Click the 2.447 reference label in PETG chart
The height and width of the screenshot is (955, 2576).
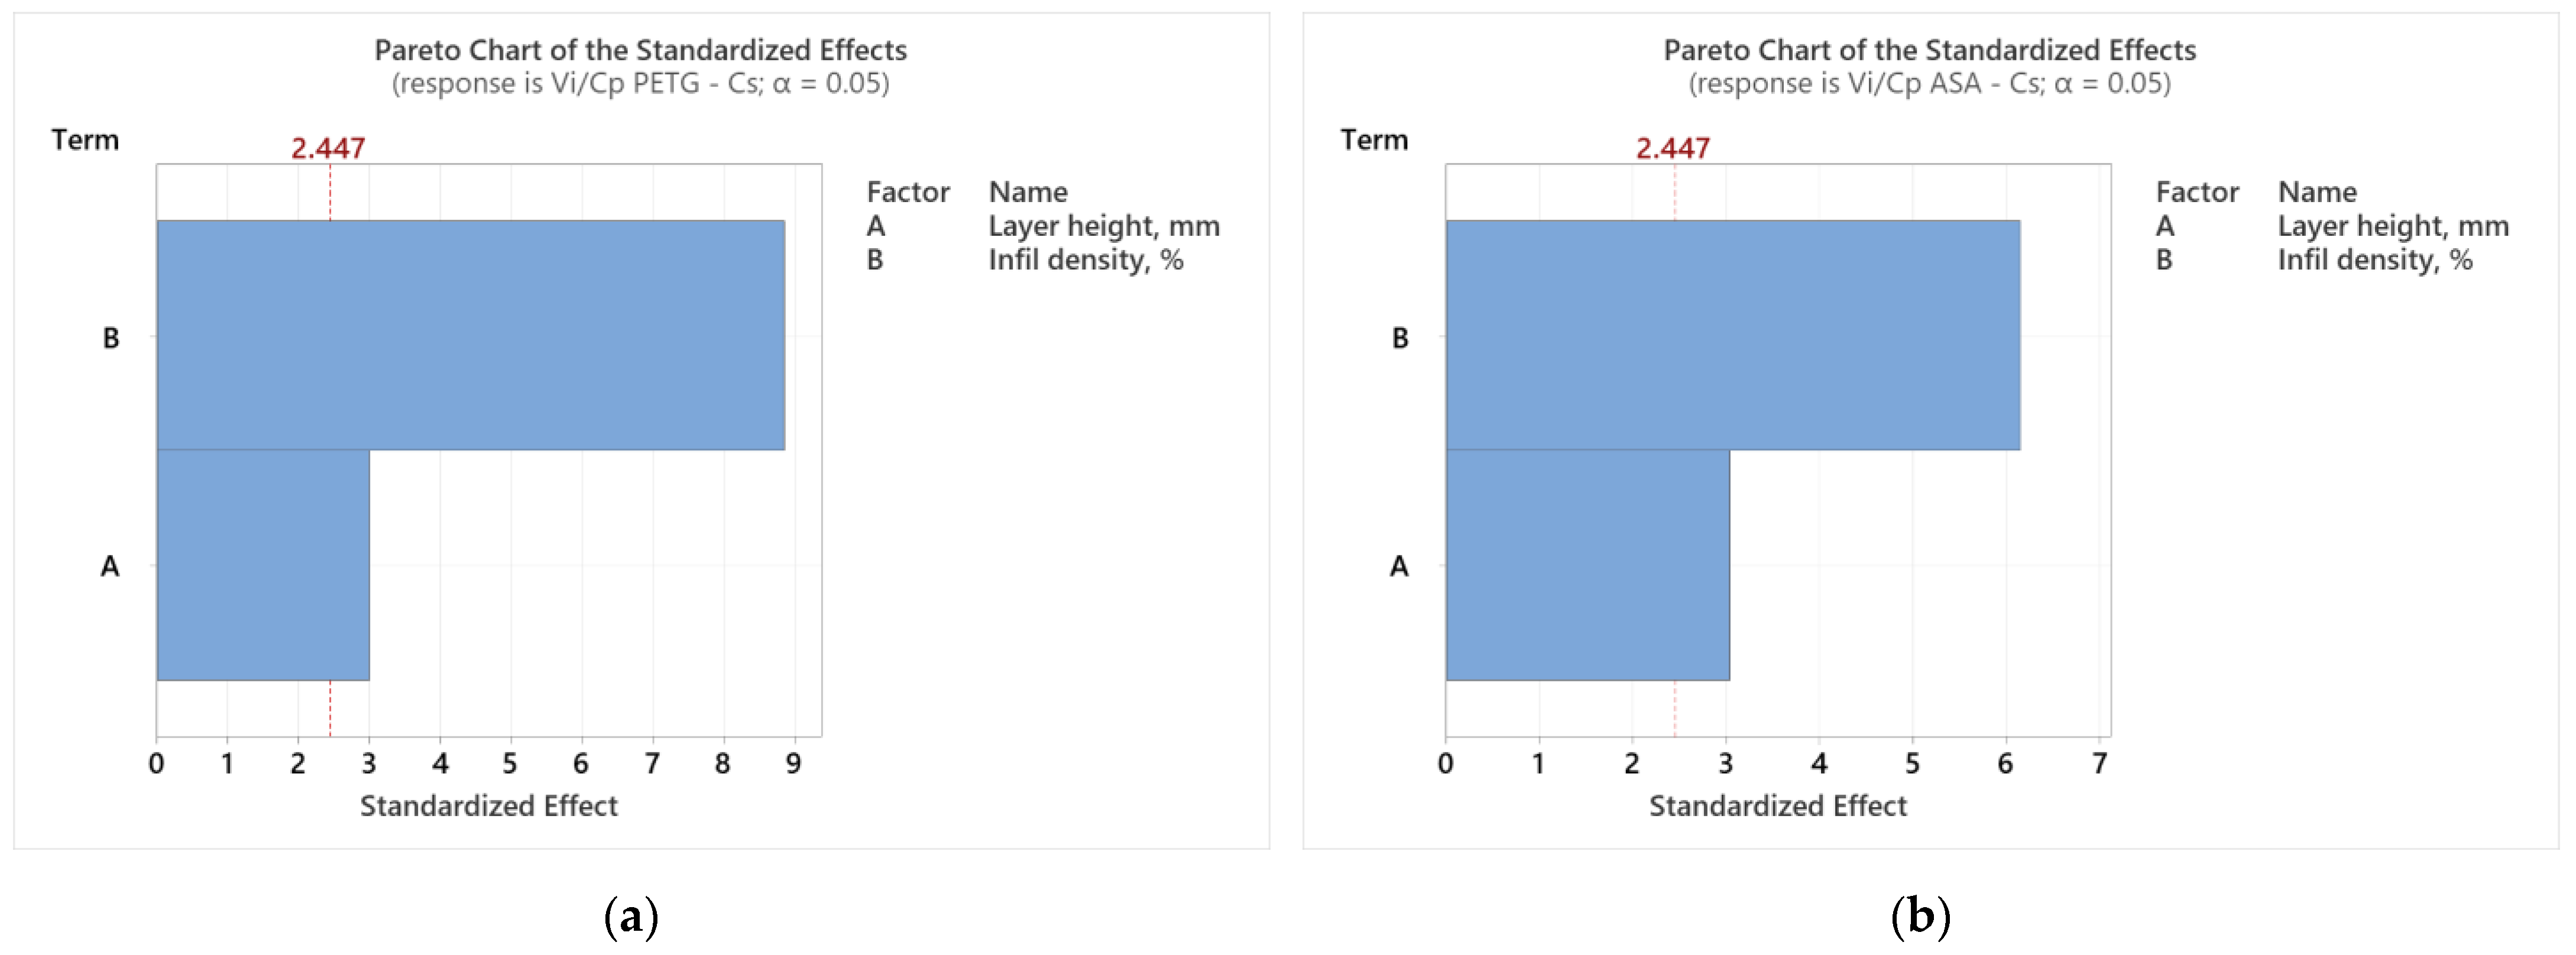(x=328, y=148)
